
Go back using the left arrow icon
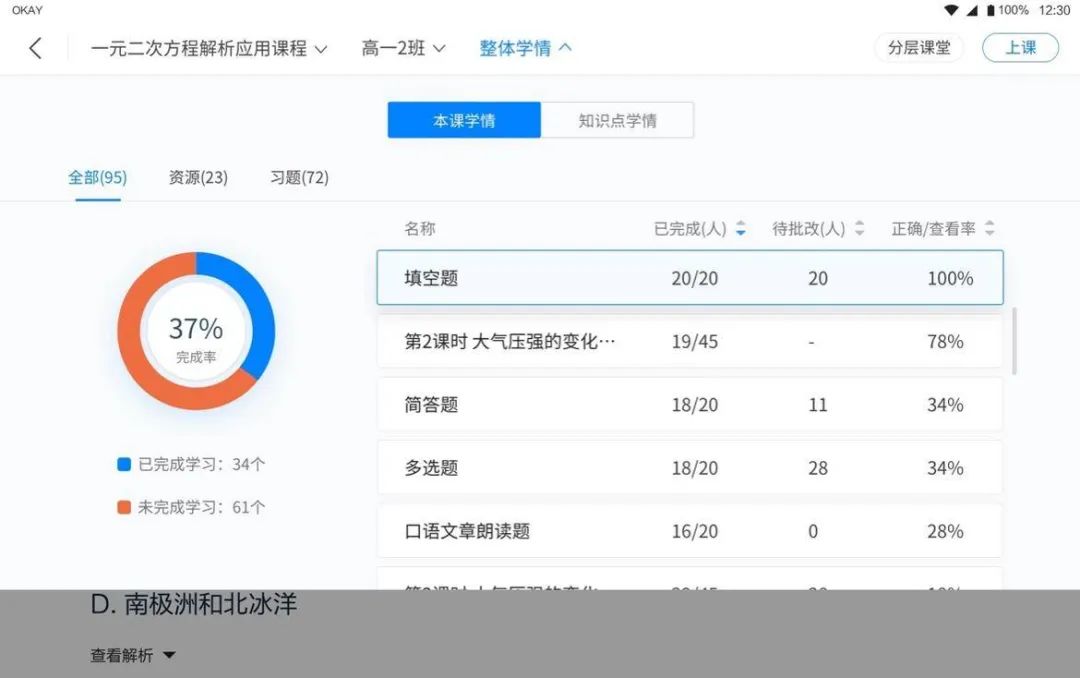pyautogui.click(x=36, y=48)
